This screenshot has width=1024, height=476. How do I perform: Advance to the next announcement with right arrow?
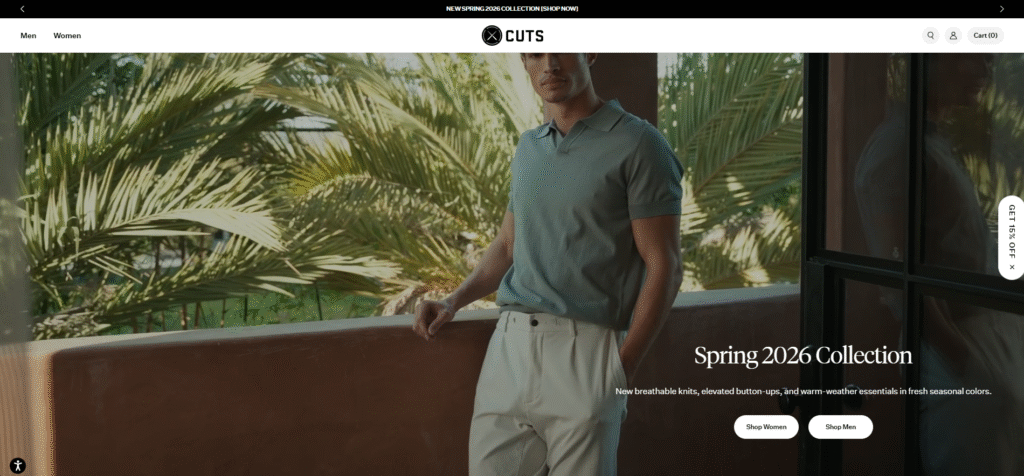(x=1002, y=9)
